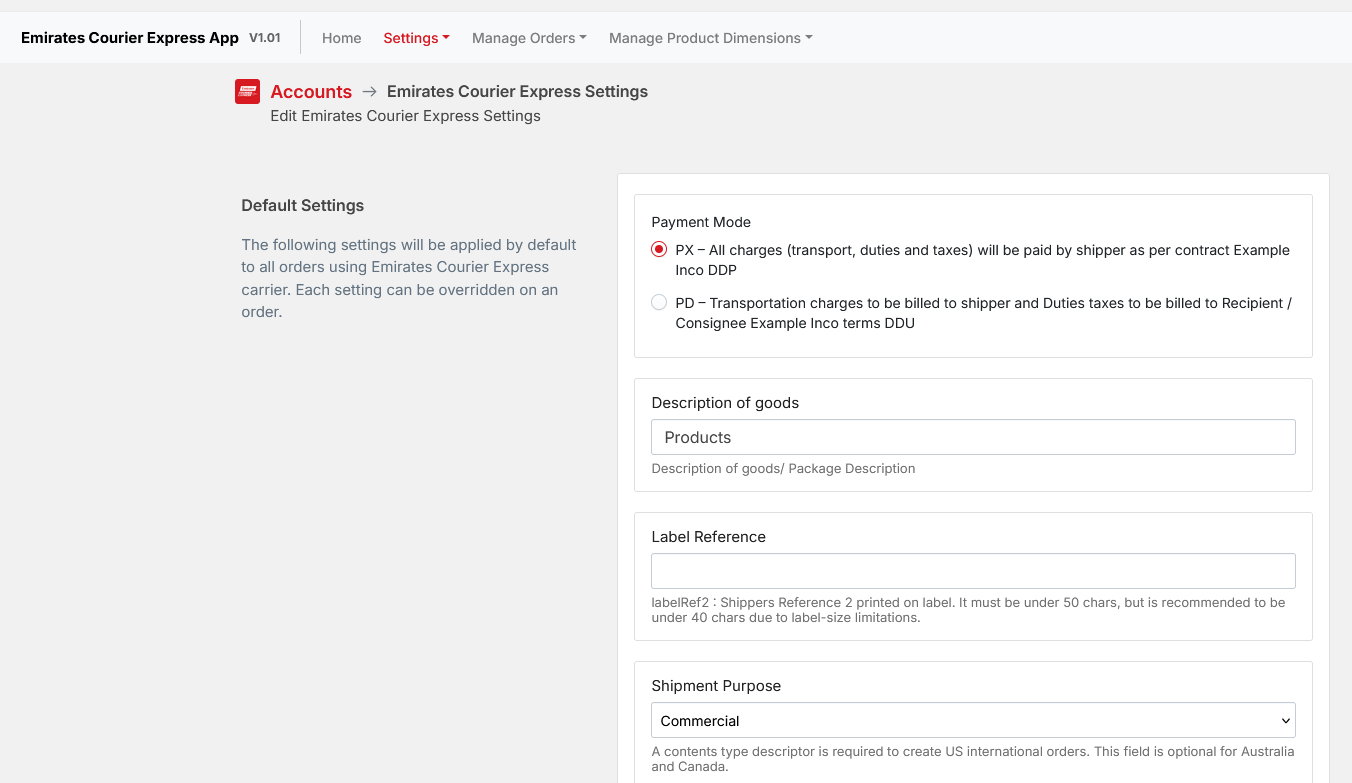Image resolution: width=1352 pixels, height=783 pixels.
Task: Go to the Home page
Action: coord(341,38)
